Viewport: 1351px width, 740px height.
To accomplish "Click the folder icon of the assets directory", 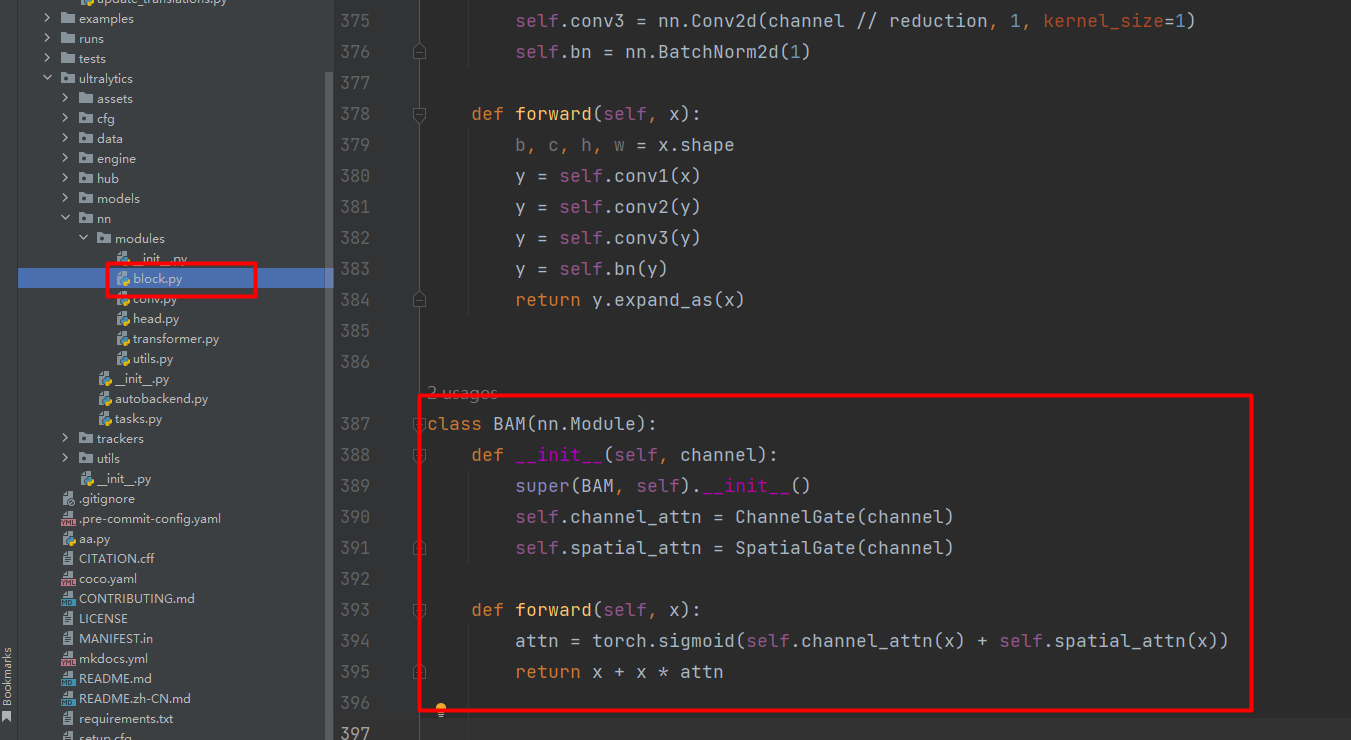I will (86, 99).
